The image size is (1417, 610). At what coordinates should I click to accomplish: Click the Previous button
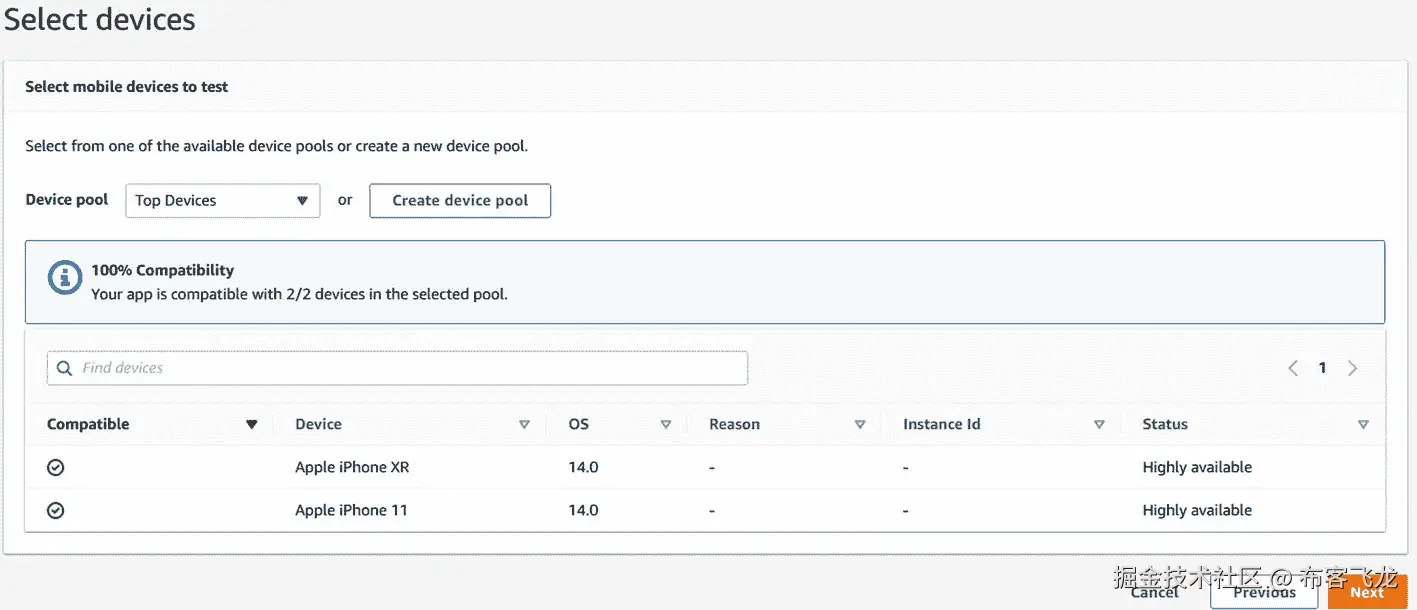coord(1264,592)
